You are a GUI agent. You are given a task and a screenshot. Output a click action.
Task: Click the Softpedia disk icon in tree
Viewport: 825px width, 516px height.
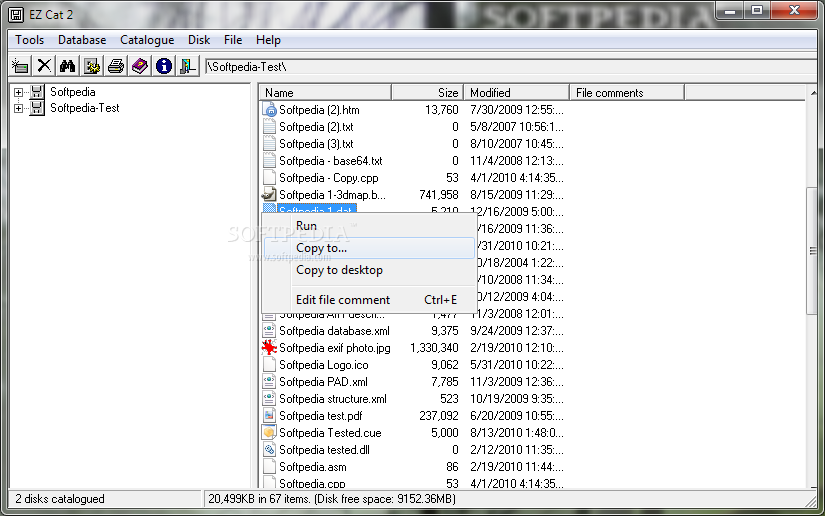[x=37, y=92]
